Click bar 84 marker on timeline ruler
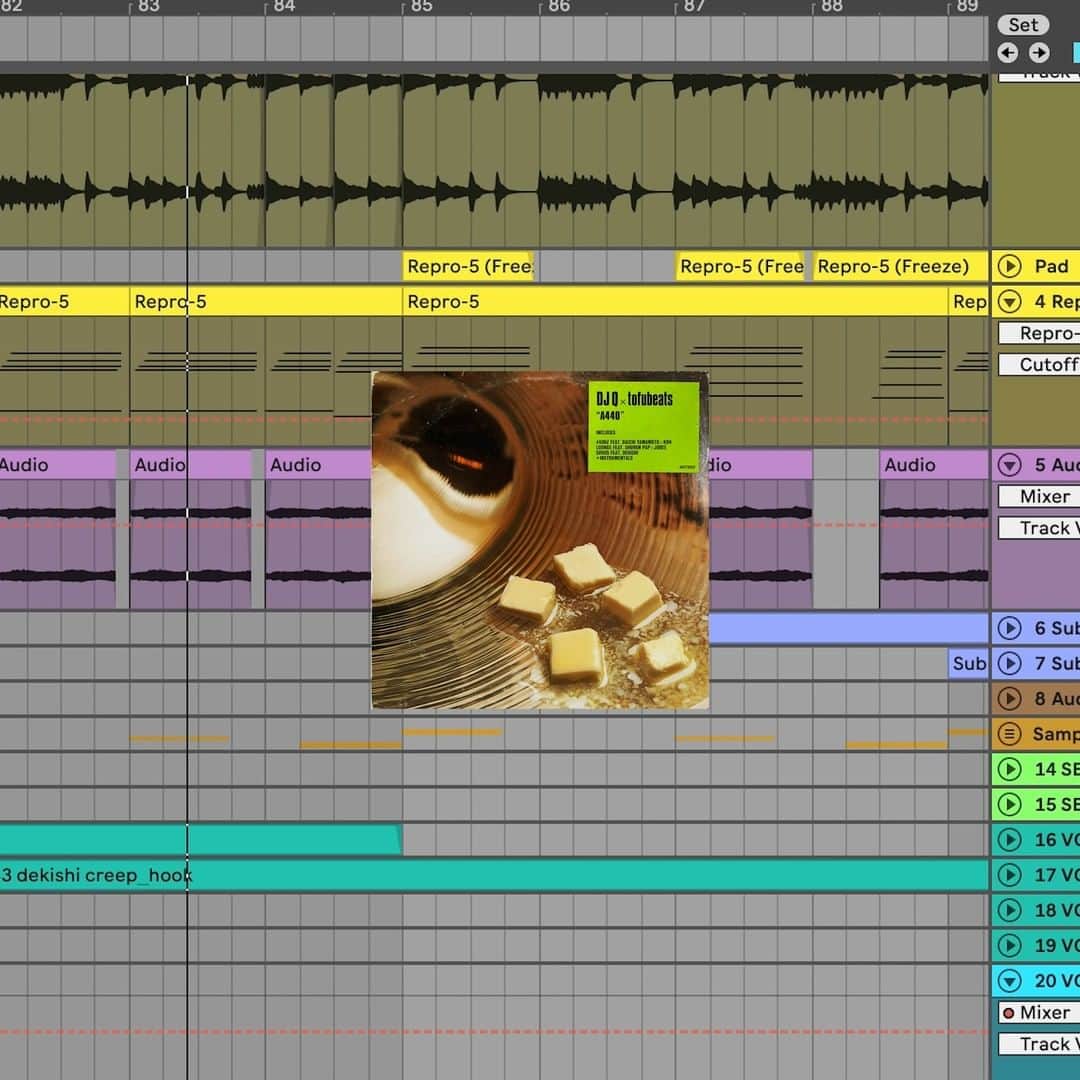Screen dimensions: 1080x1080 [x=284, y=7]
